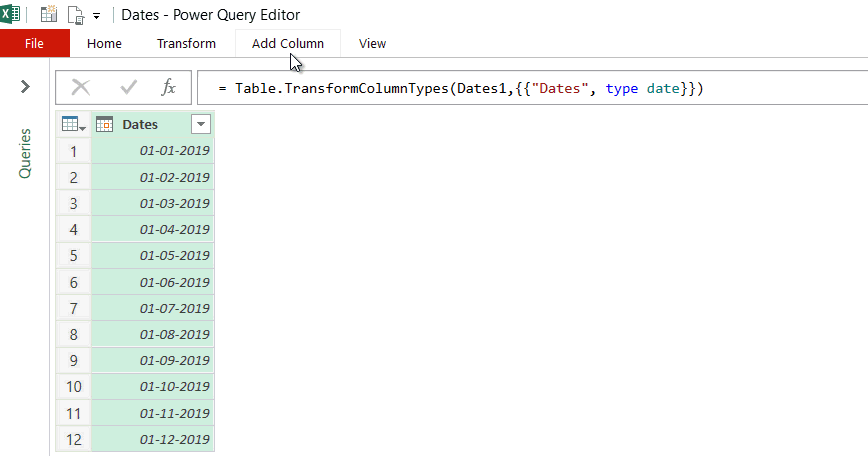This screenshot has width=868, height=456.
Task: Click the date data type icon on Dates column
Action: click(x=104, y=124)
